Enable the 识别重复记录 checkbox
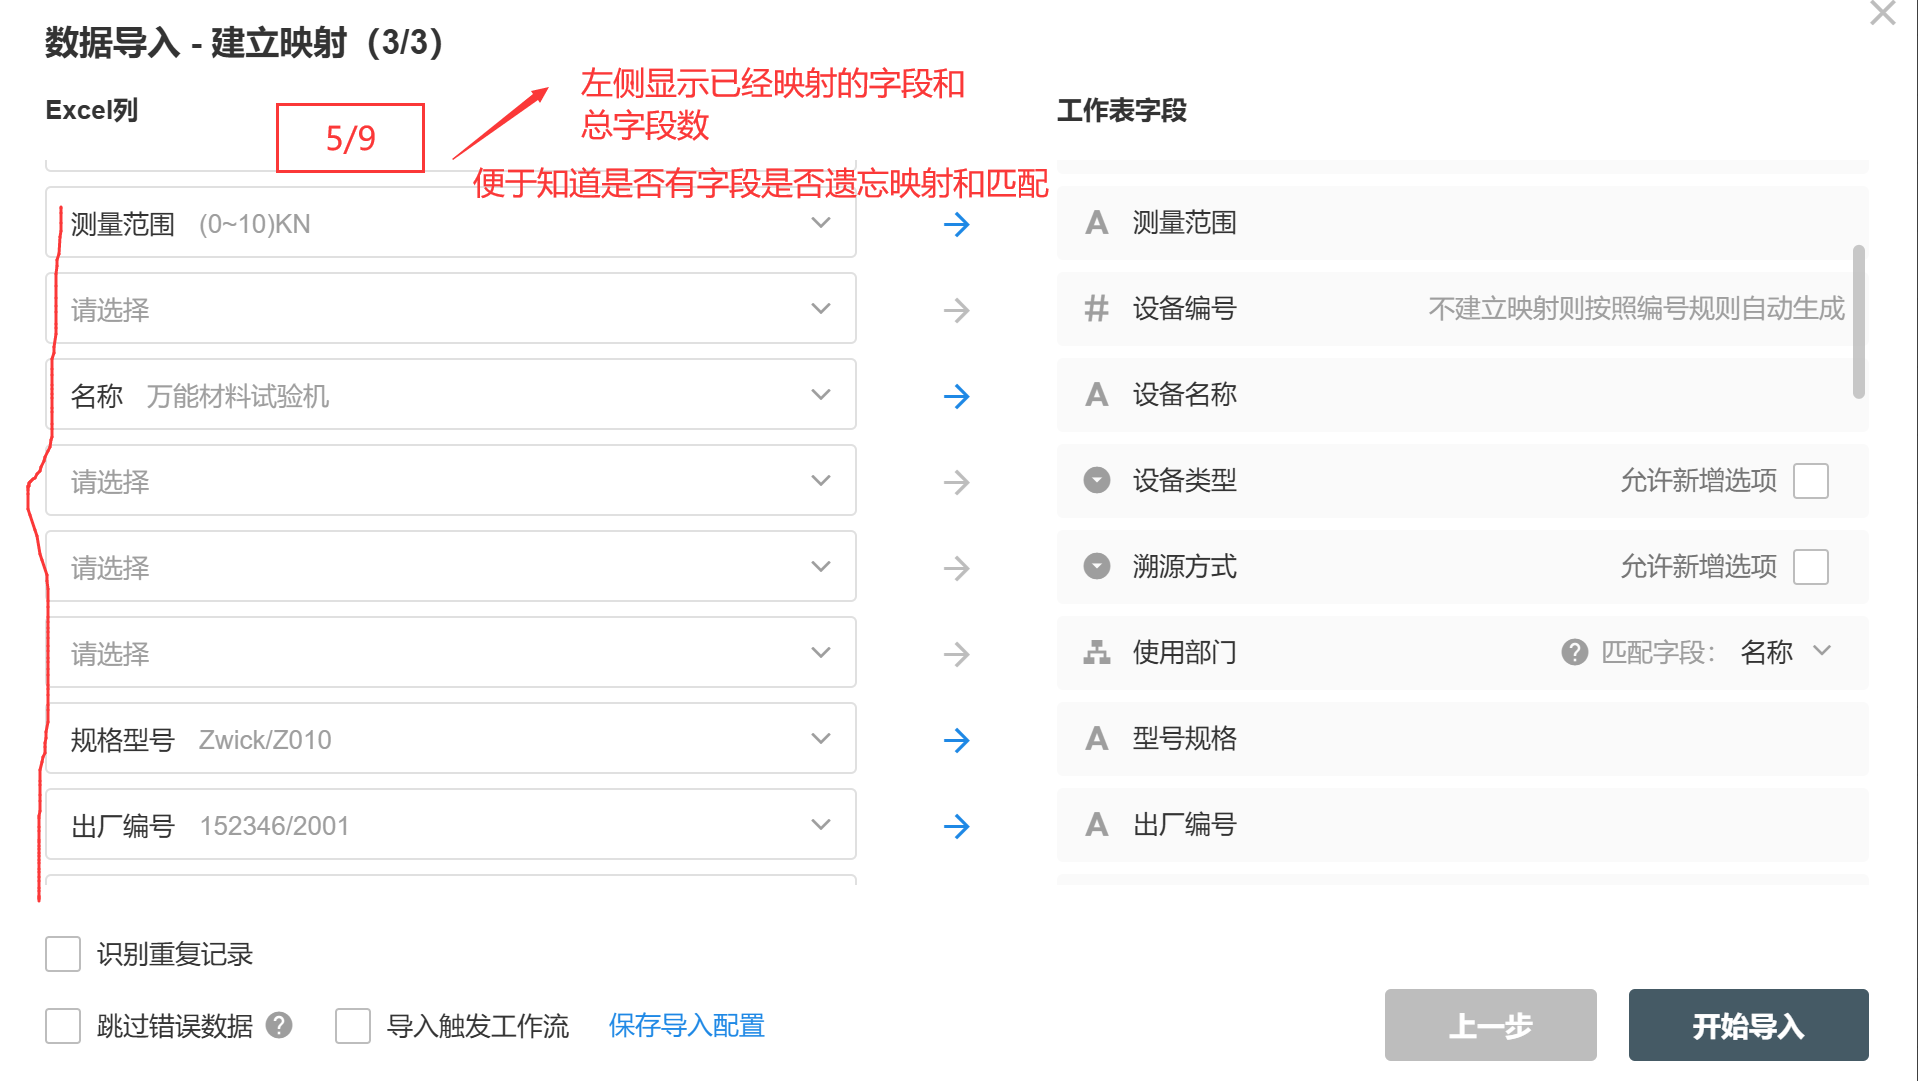The image size is (1918, 1081). [63, 954]
